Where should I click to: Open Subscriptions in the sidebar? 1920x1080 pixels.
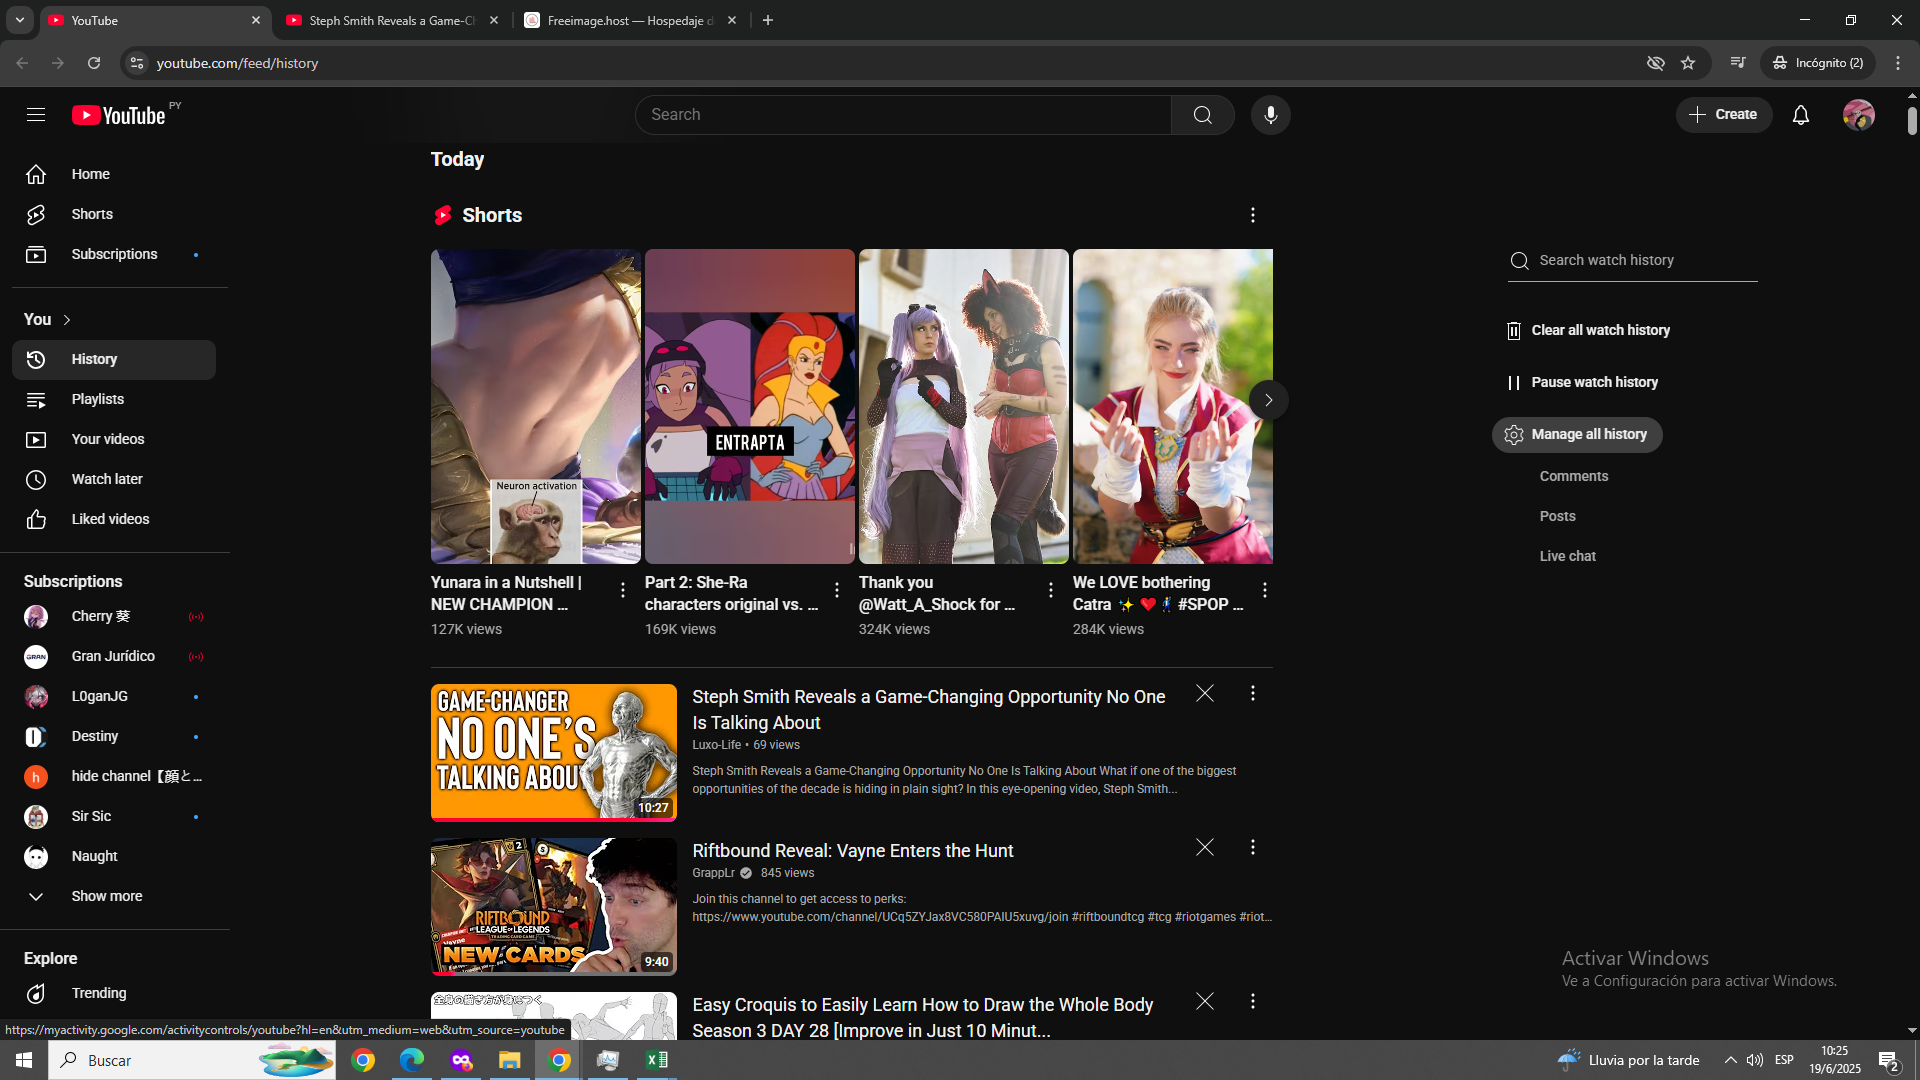[x=114, y=255]
